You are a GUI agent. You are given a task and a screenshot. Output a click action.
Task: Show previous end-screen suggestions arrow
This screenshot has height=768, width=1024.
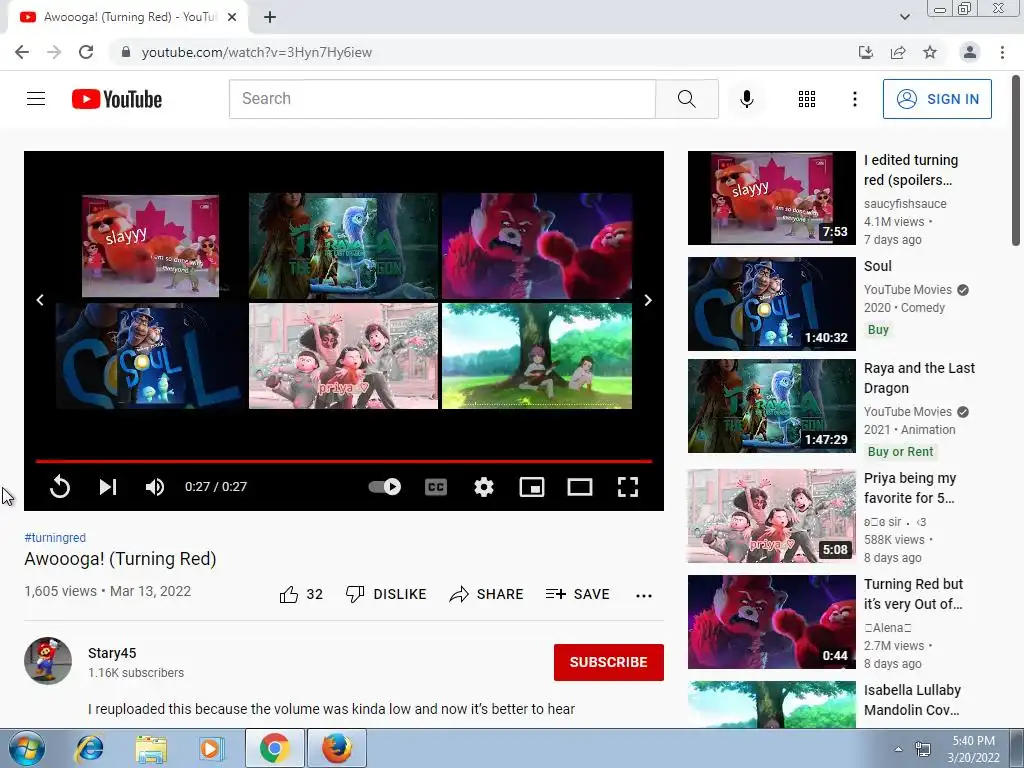[40, 300]
